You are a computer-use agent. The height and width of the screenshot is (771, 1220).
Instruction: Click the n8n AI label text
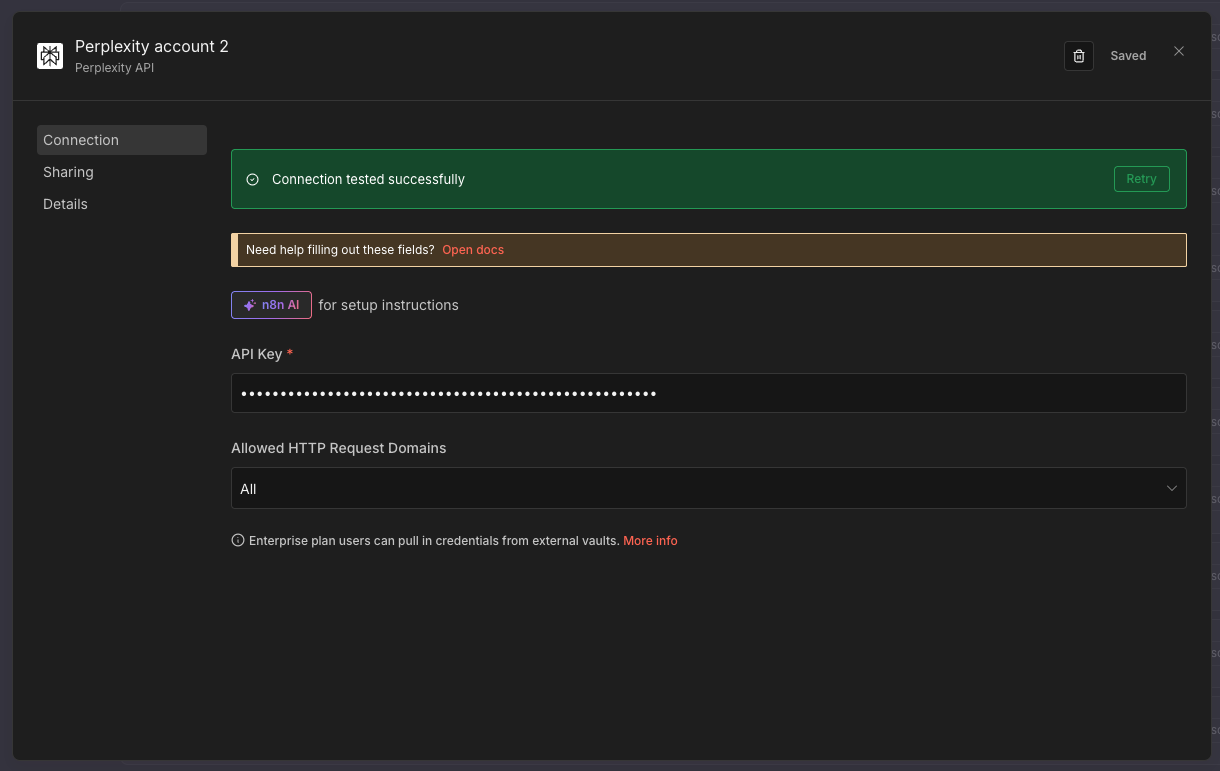280,305
